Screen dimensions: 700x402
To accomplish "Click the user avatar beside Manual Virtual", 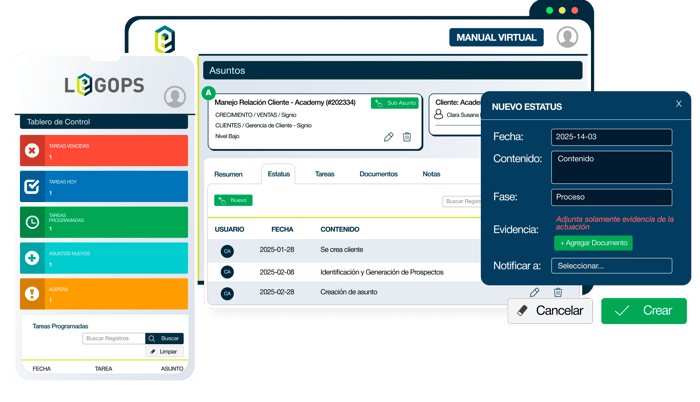I will tap(568, 38).
